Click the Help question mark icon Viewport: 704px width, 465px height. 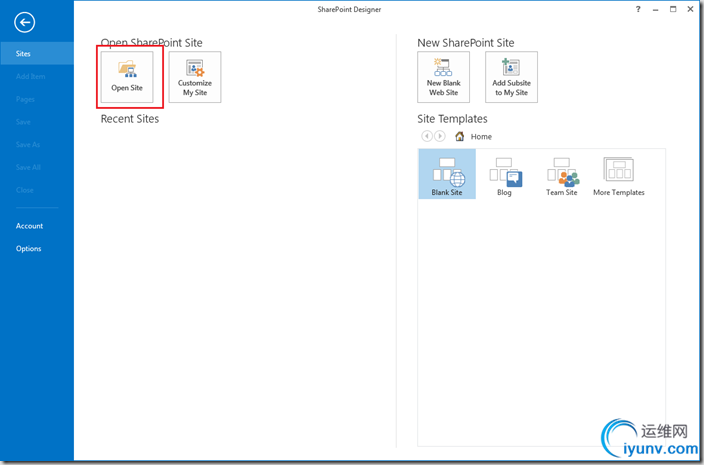638,9
